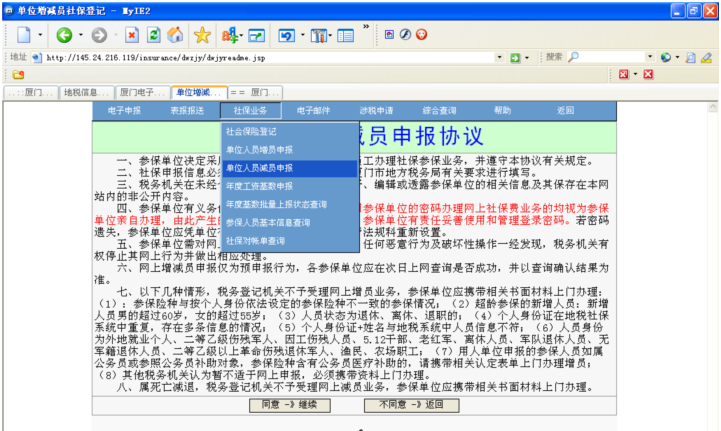The height and width of the screenshot is (431, 721).
Task: Click the side panel layout icon
Action: pos(345,35)
